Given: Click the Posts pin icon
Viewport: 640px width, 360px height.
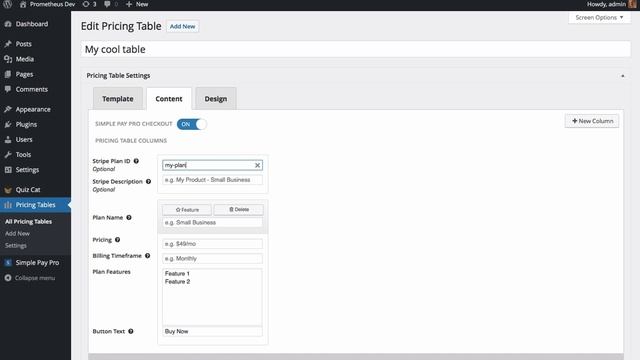Looking at the screenshot, I should pos(8,44).
